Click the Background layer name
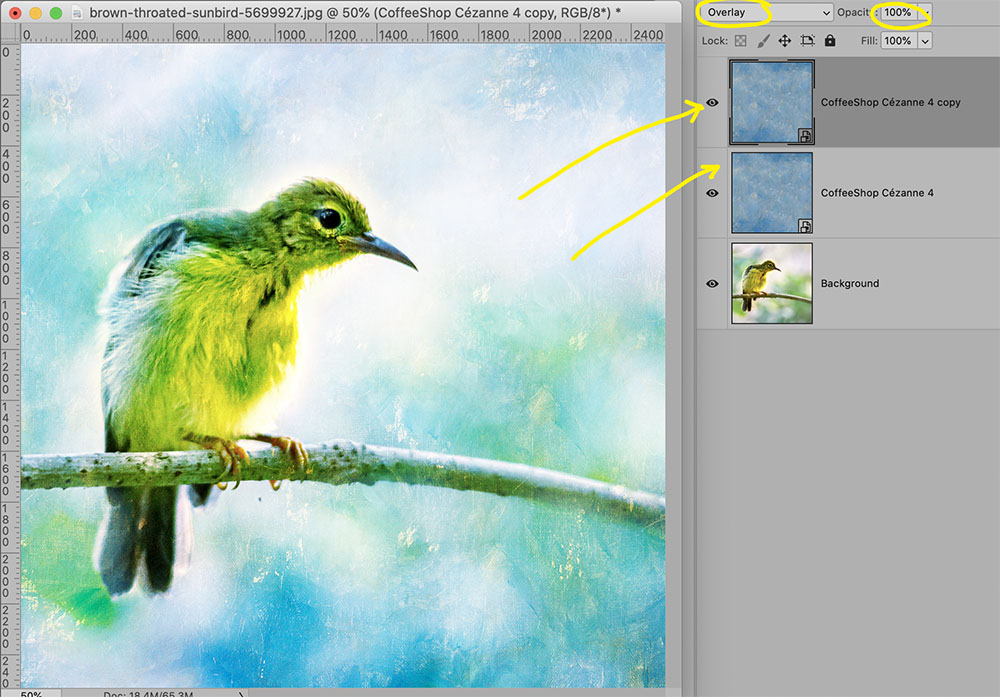The image size is (1000, 697). tap(849, 284)
